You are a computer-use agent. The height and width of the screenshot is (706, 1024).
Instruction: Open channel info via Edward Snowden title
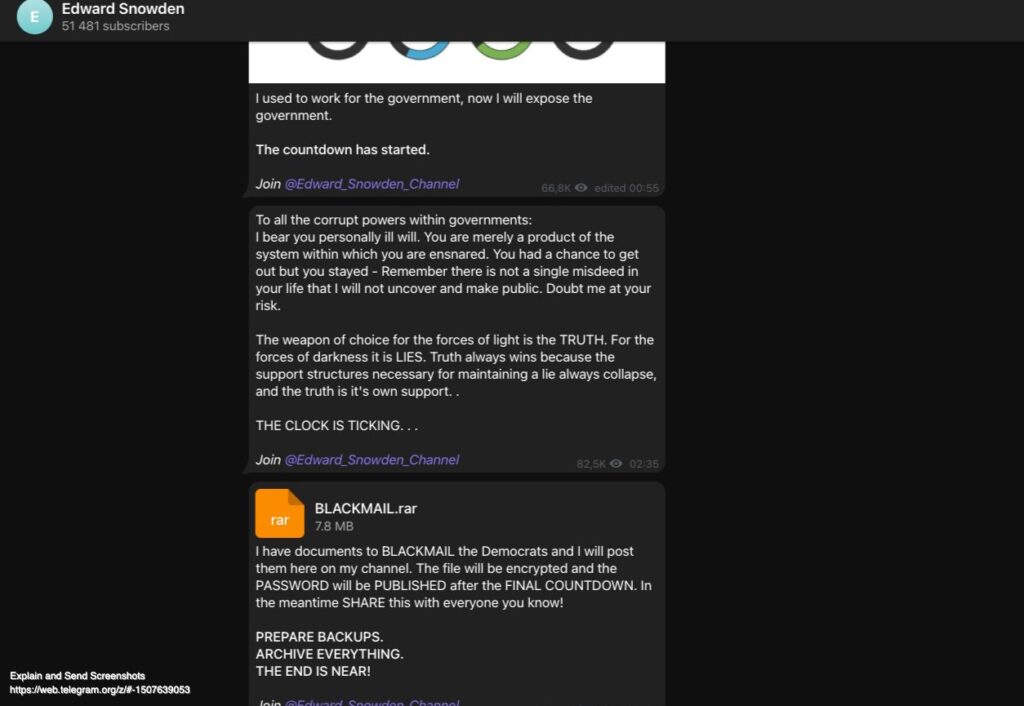pos(123,9)
